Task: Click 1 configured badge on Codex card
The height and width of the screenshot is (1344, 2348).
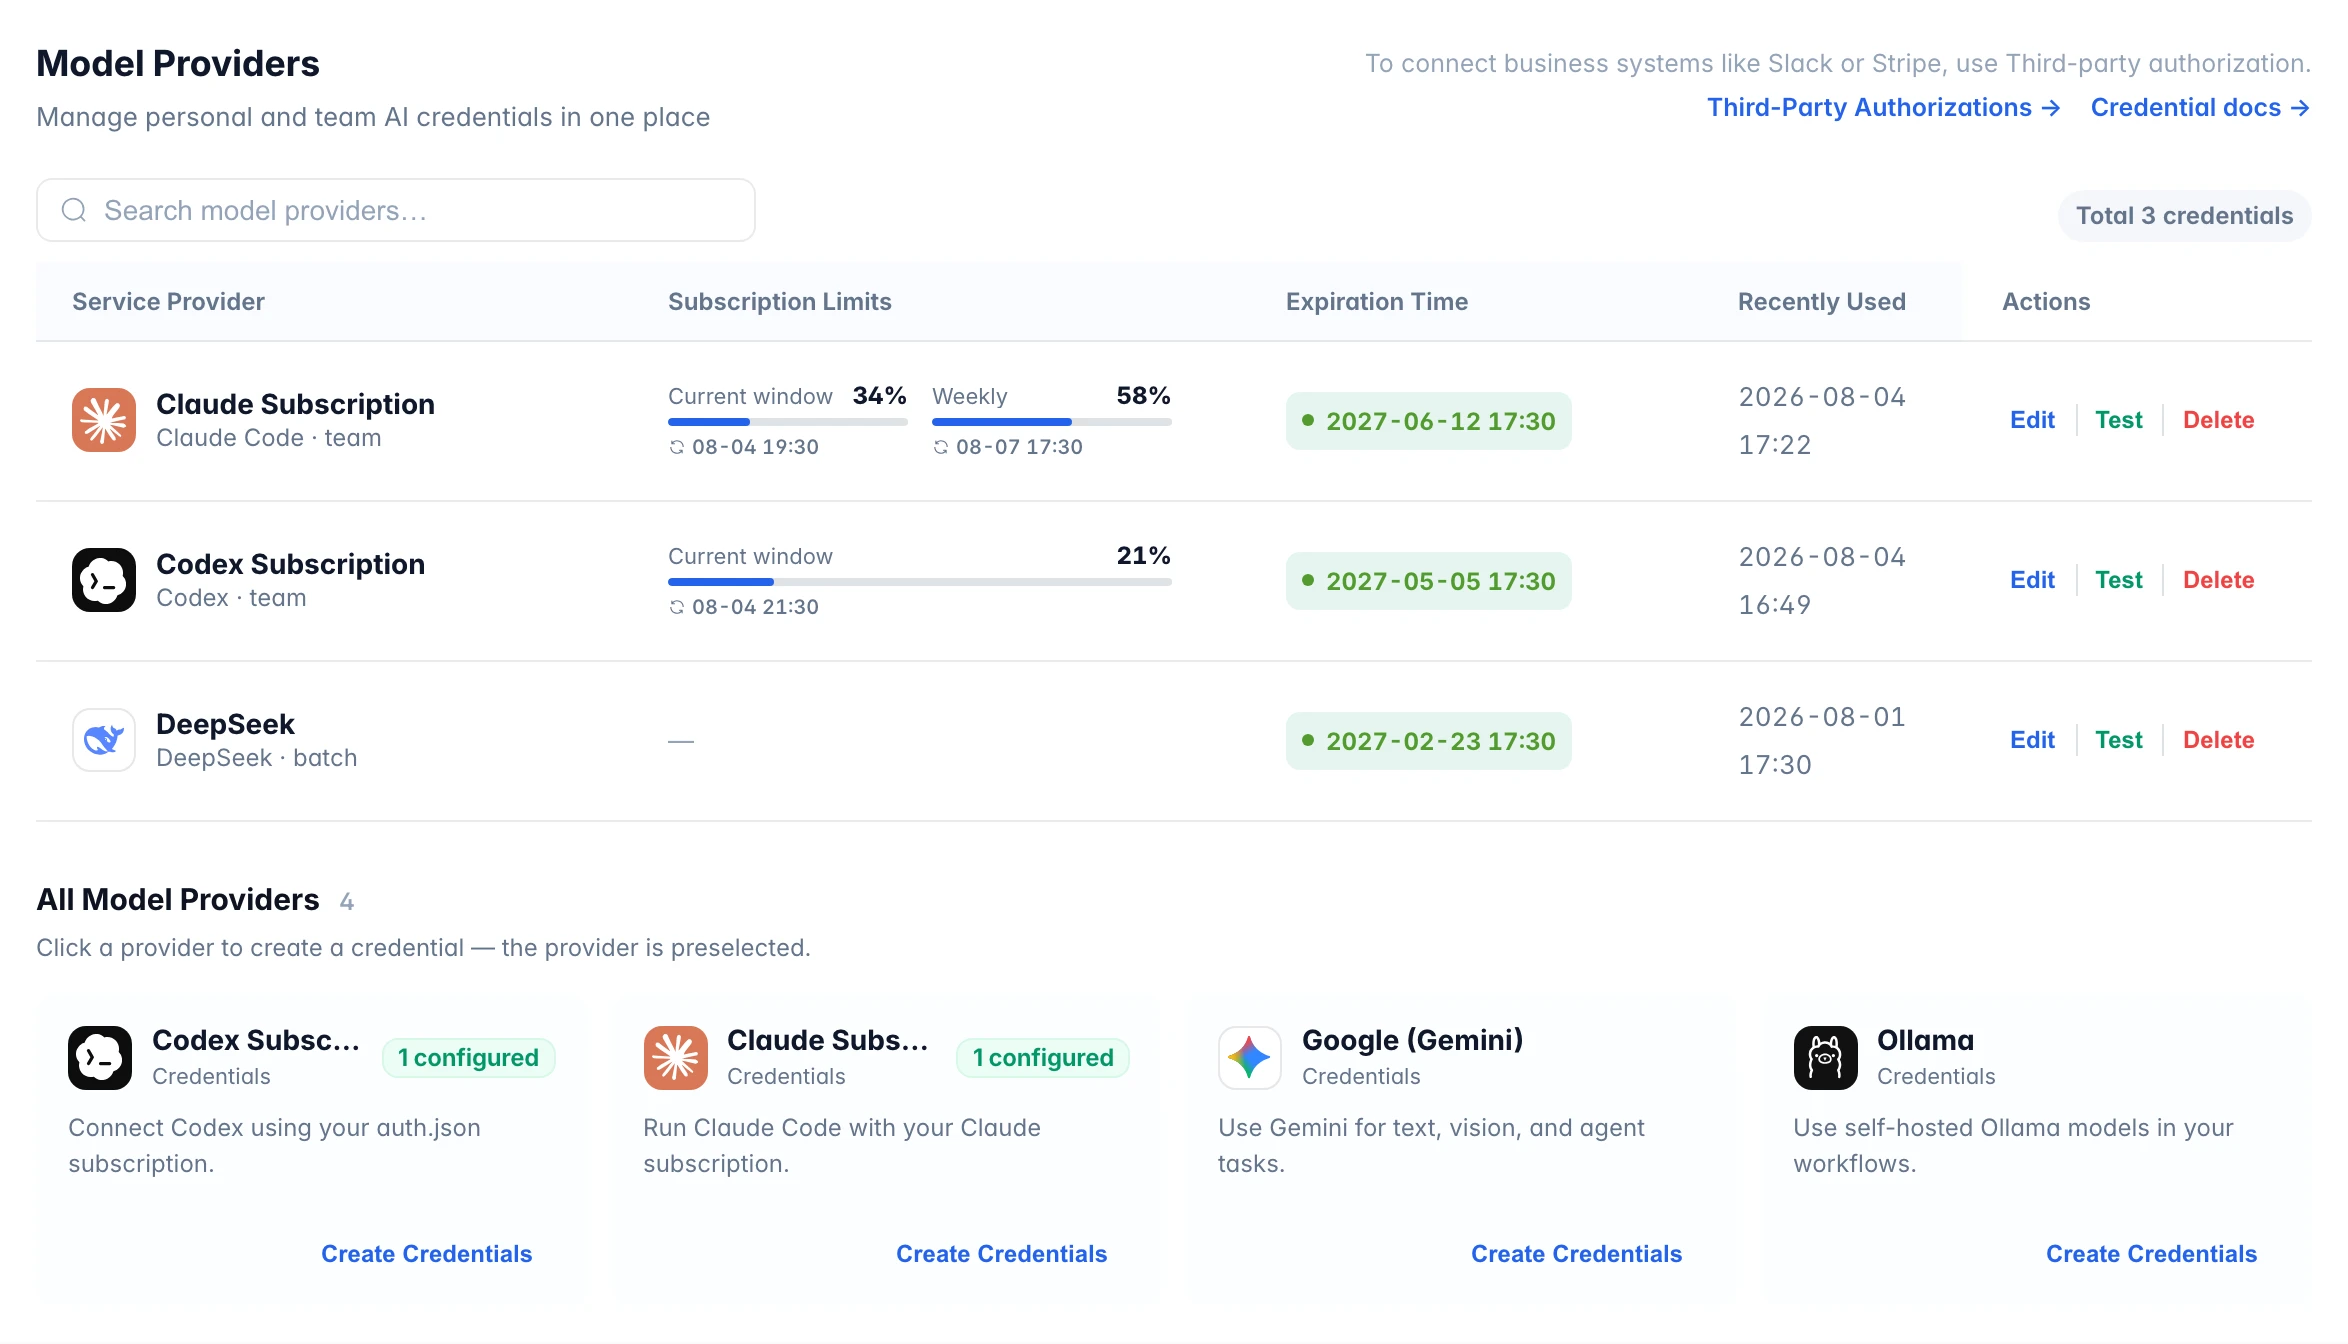Action: click(x=468, y=1058)
